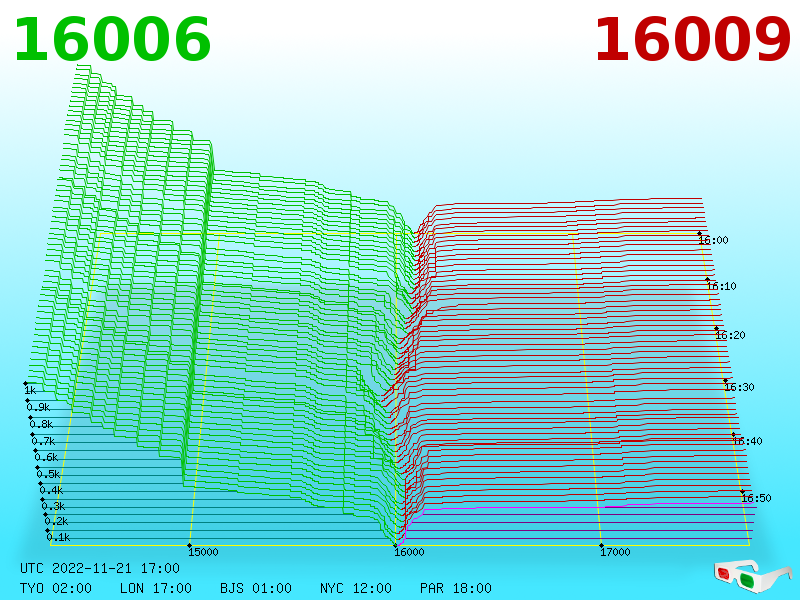Click the red-green 3D glasses icon

753,576
